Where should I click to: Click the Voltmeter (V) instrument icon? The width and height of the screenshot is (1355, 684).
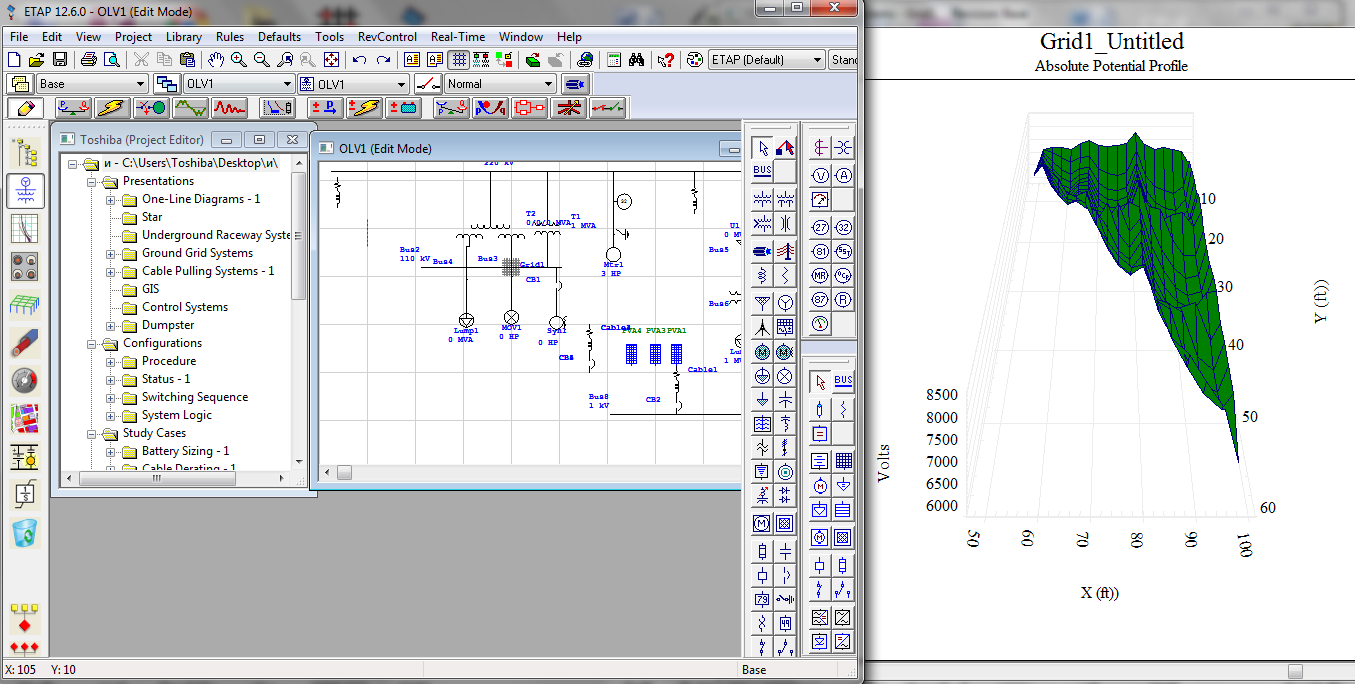click(820, 176)
